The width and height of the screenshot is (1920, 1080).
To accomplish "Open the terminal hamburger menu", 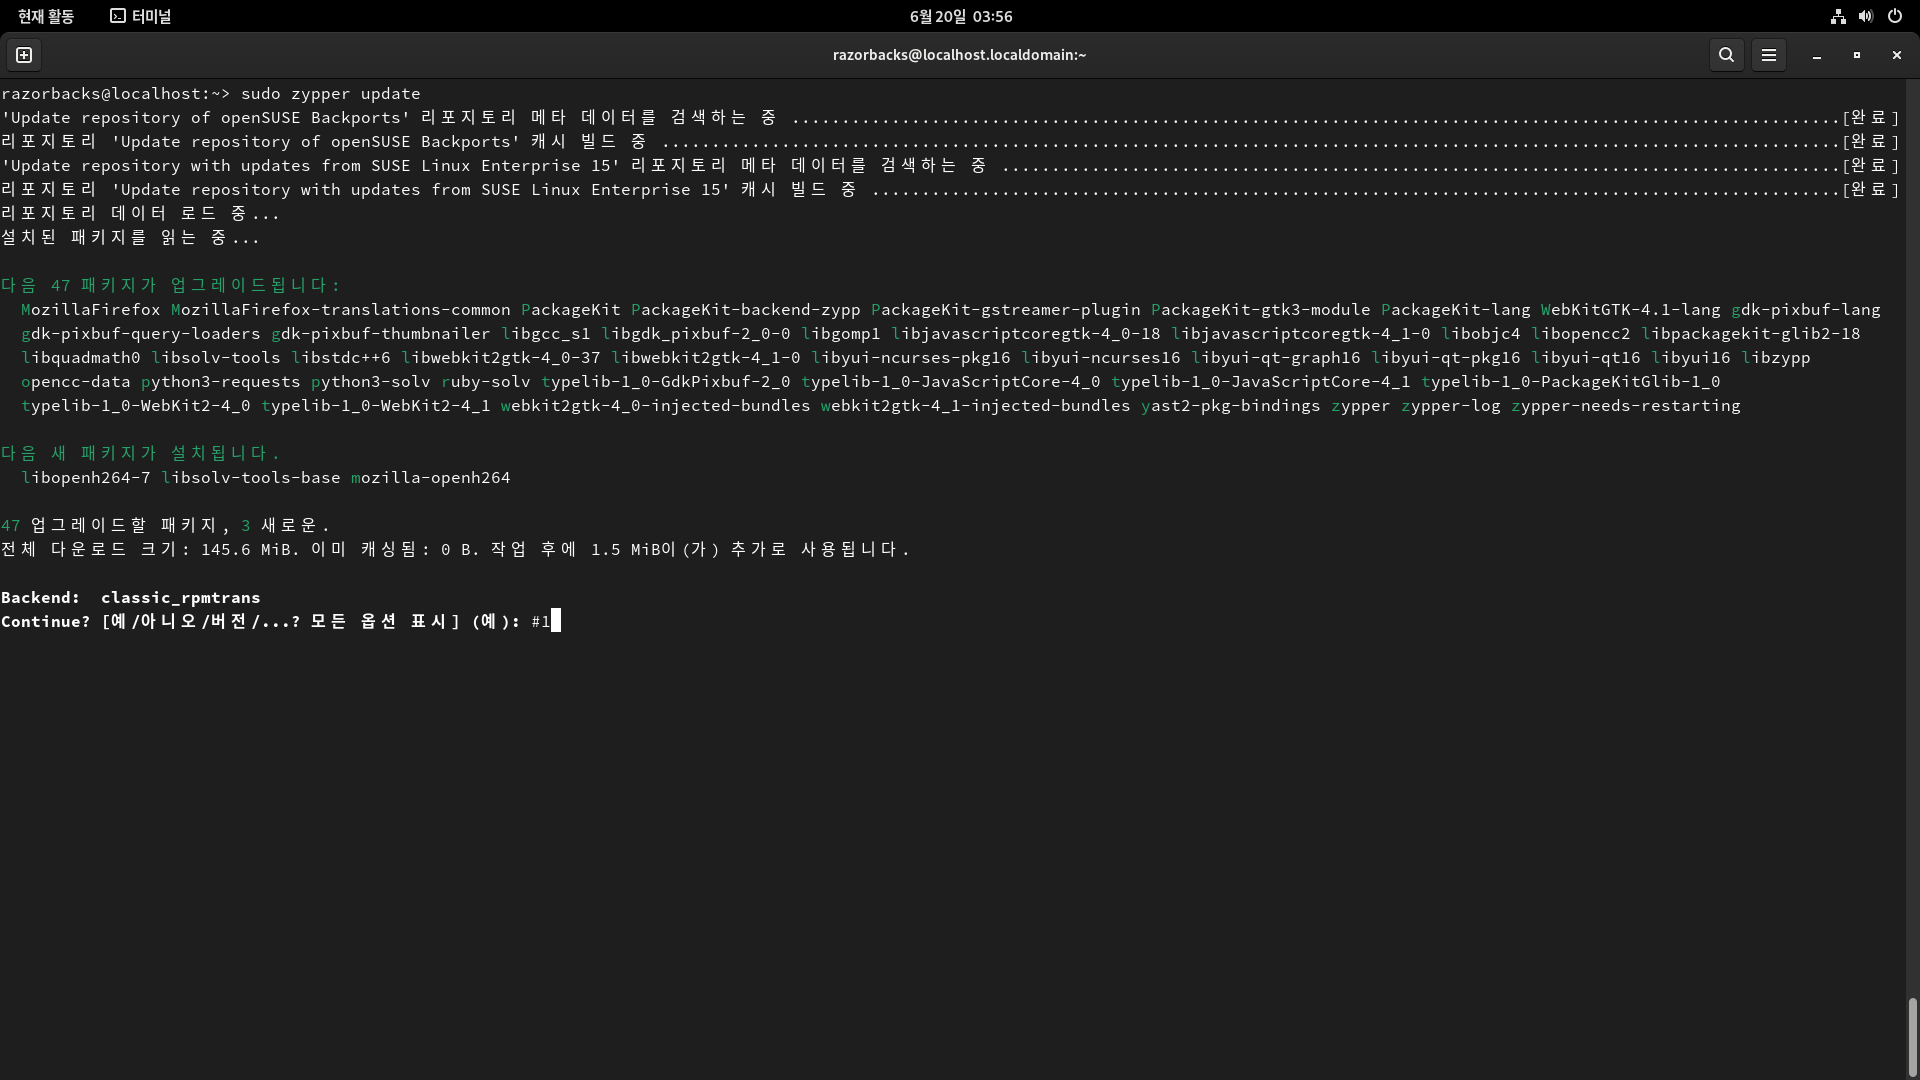I will pyautogui.click(x=1768, y=55).
